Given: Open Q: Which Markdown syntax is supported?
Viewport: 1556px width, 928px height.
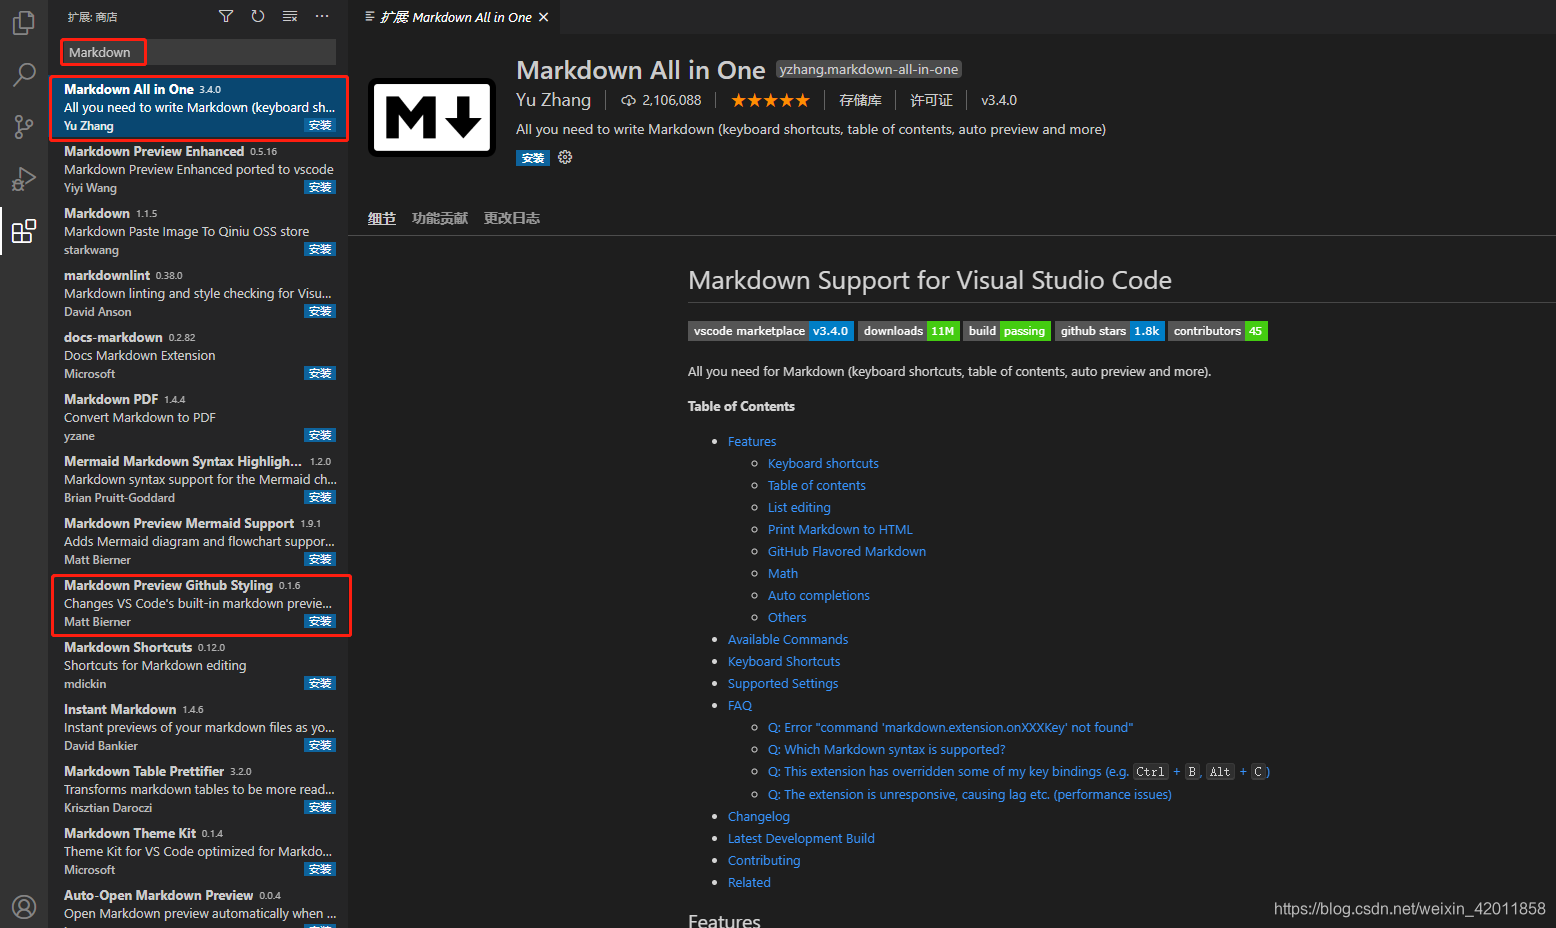Looking at the screenshot, I should click(887, 749).
